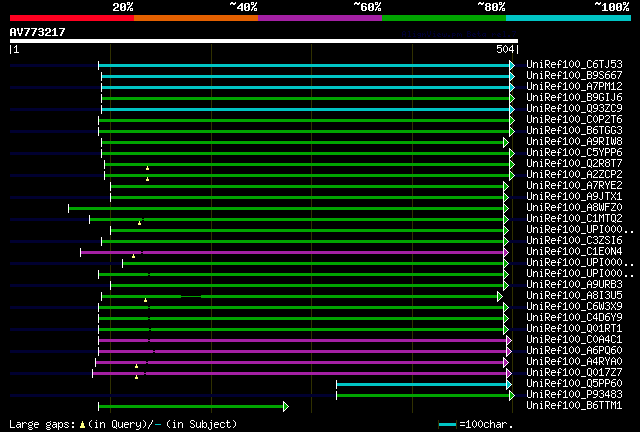Image resolution: width=640 pixels, height=432 pixels.
Task: Click the UniRef100_C3ZSI6 label
Action: tap(574, 241)
